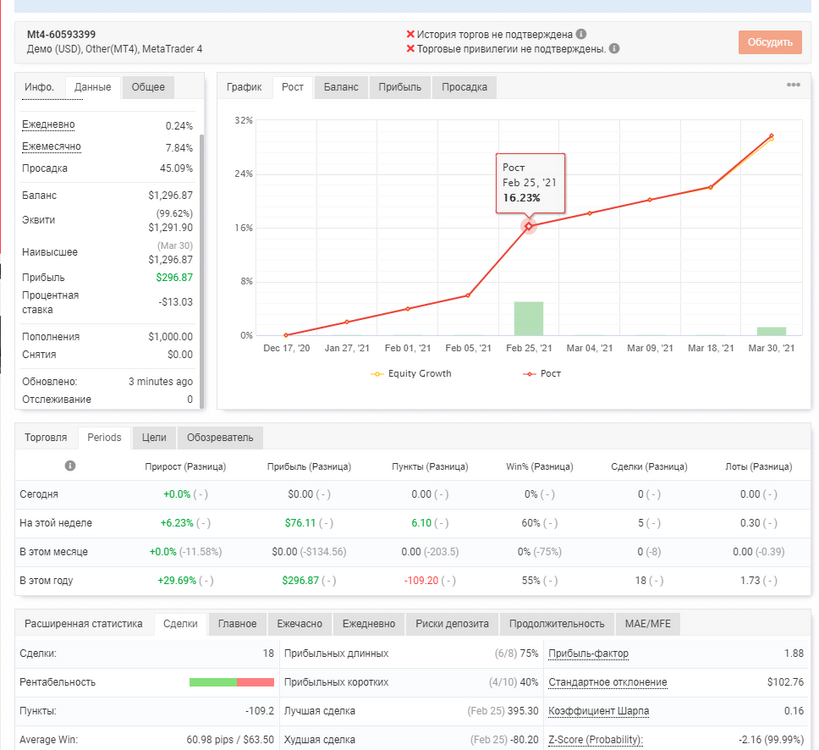The width and height of the screenshot is (819, 750).
Task: Open the Торговля tab
Action: coord(46,438)
